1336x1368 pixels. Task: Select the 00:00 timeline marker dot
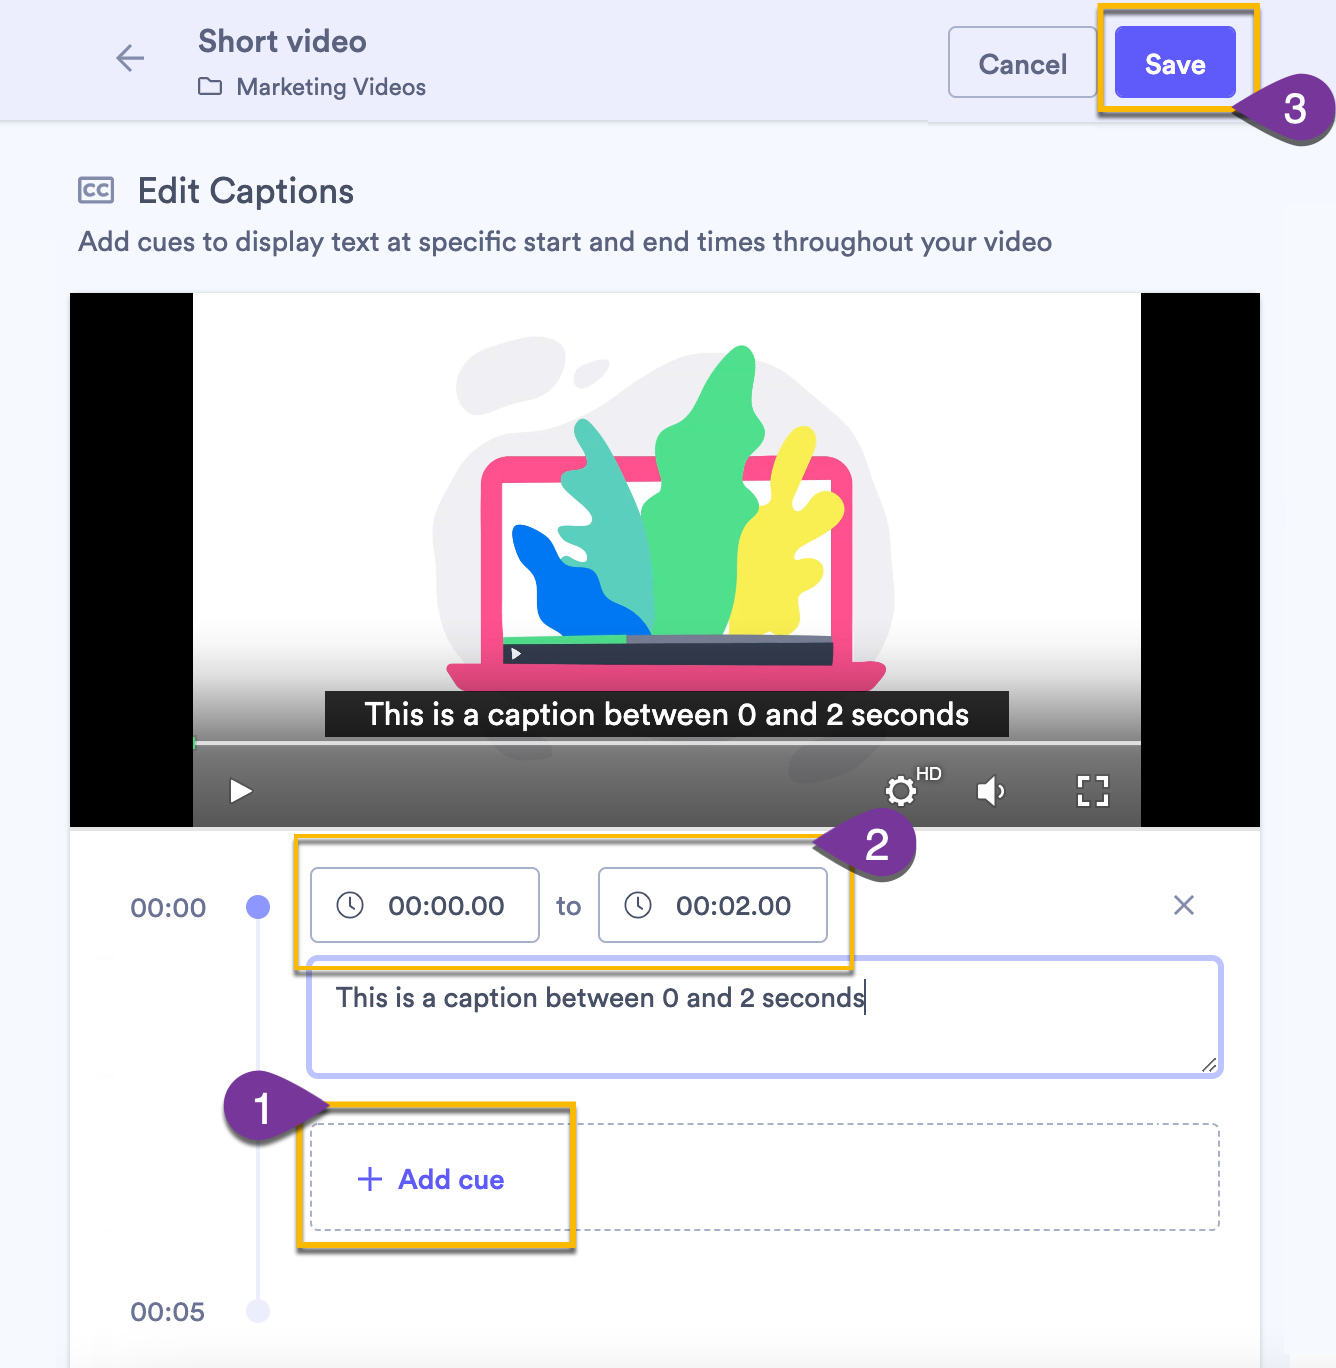(x=258, y=907)
